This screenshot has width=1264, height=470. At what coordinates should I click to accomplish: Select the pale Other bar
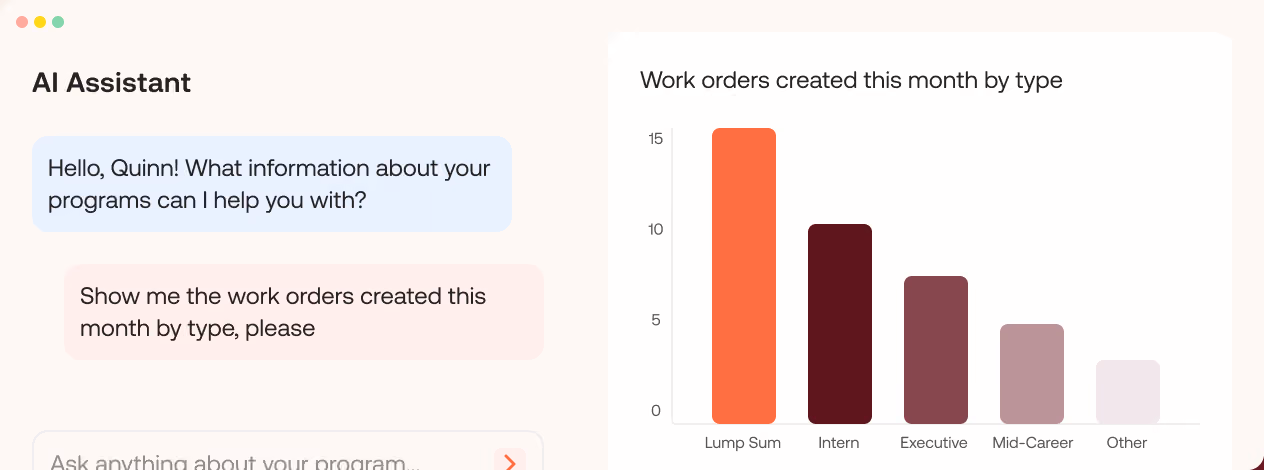[1128, 392]
